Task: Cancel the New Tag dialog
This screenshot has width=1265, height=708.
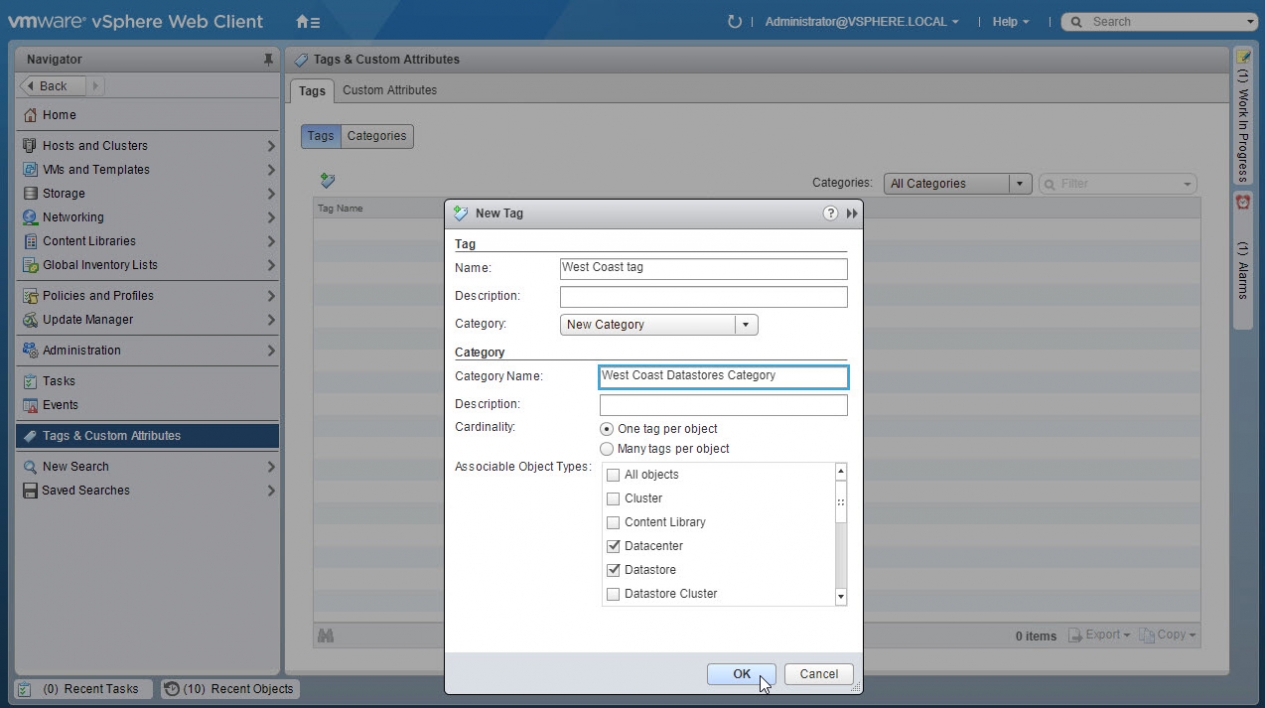Action: 818,674
